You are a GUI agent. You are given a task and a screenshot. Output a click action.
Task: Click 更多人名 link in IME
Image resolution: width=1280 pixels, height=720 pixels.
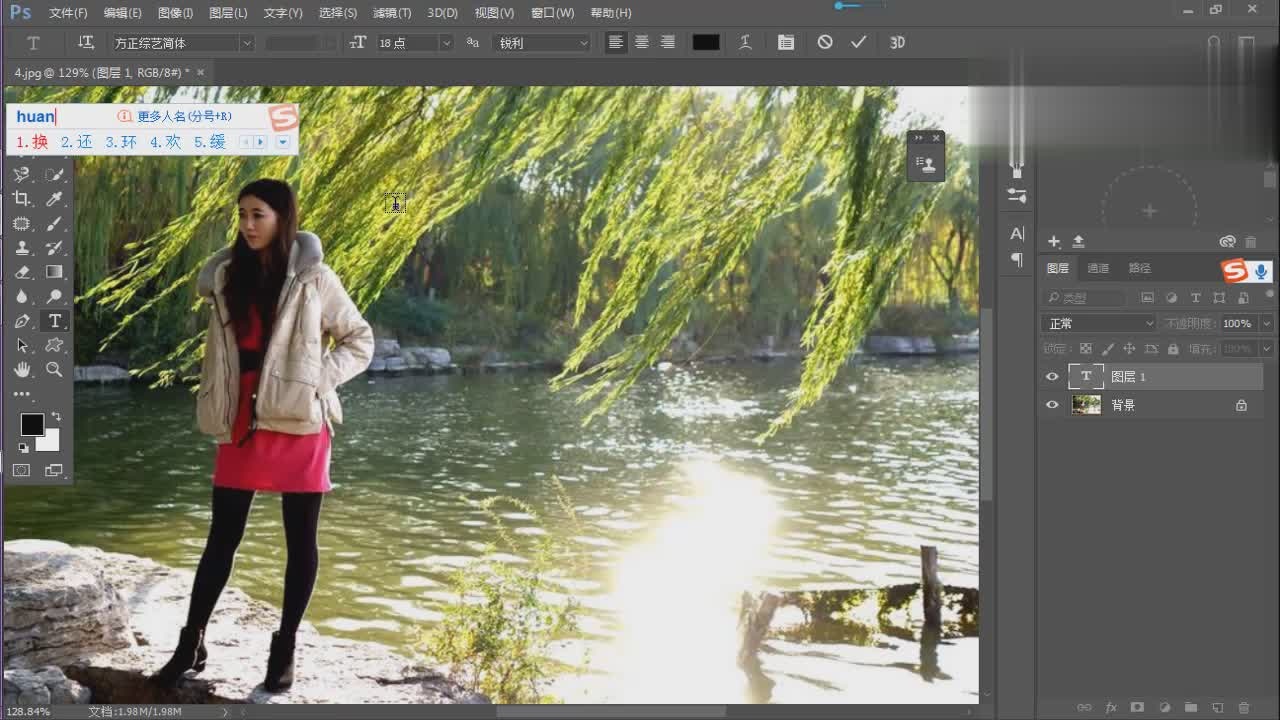[x=185, y=117]
